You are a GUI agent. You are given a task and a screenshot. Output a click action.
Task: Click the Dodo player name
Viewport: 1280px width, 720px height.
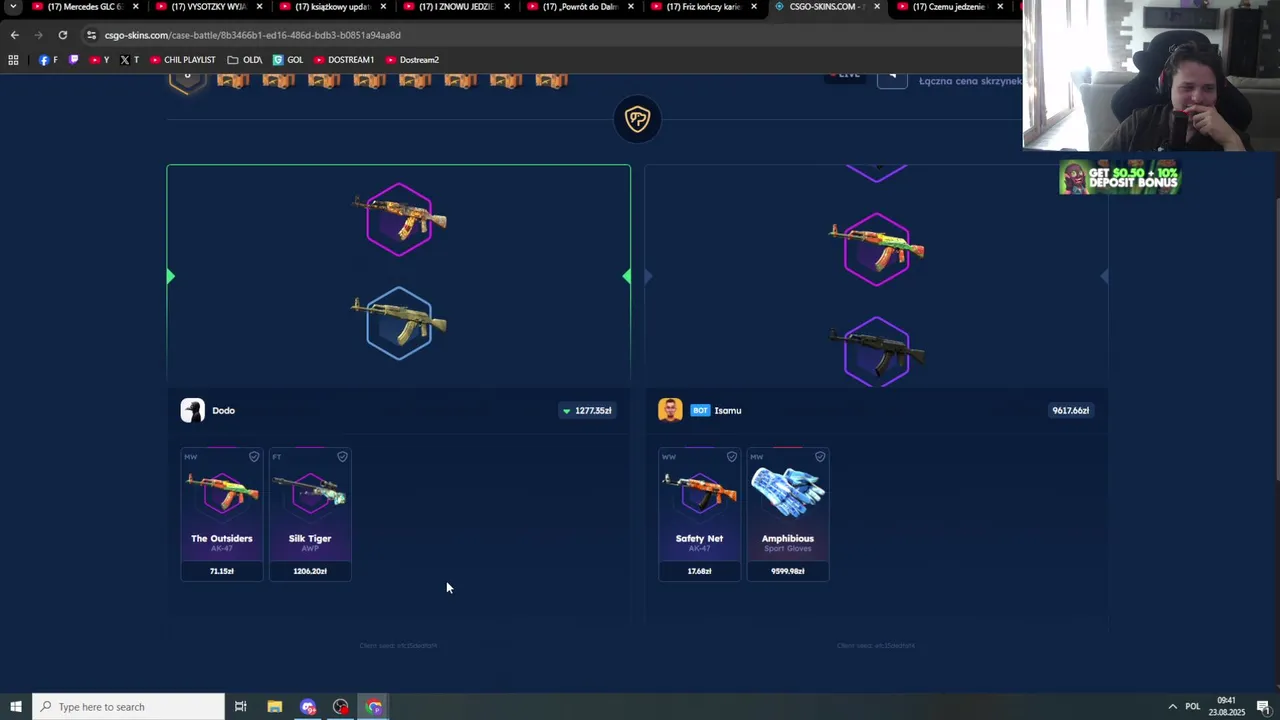click(x=223, y=410)
